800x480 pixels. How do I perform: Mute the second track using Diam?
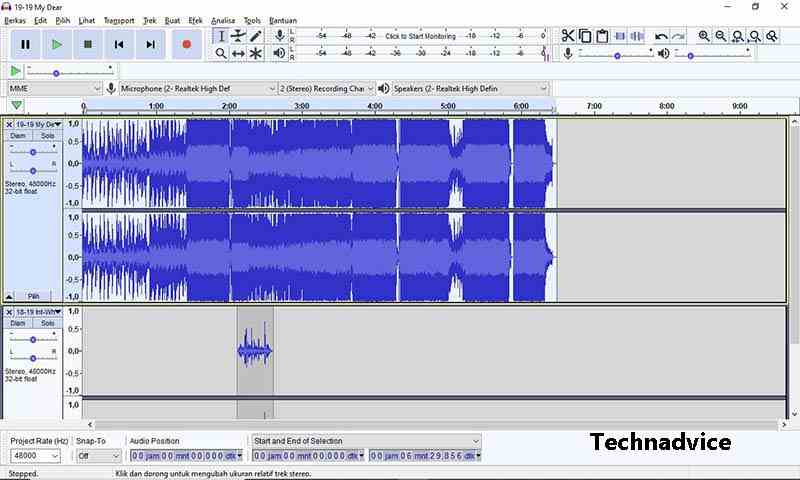pos(18,323)
